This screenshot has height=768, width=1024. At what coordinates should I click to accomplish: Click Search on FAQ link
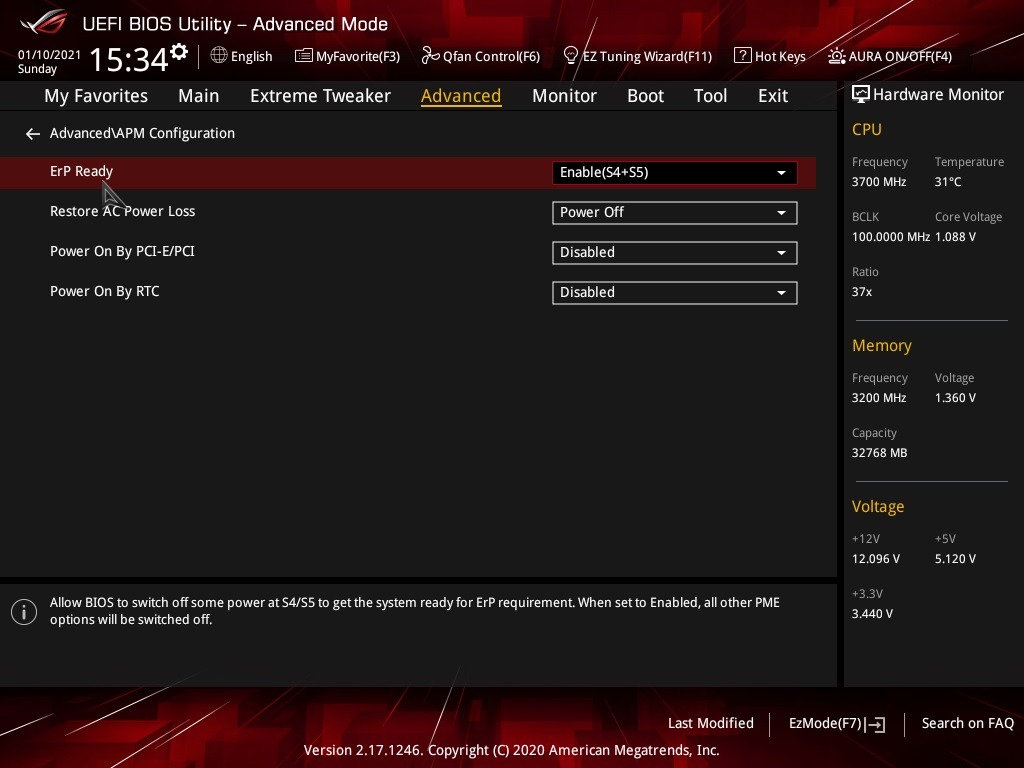[x=967, y=723]
